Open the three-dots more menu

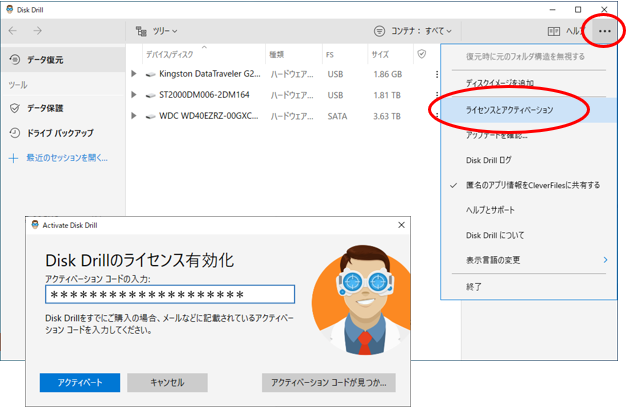pyautogui.click(x=604, y=31)
